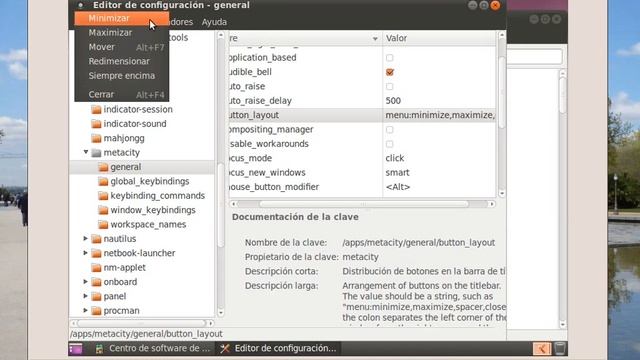This screenshot has height=360, width=640.
Task: Click Editor de configuración taskbar button
Action: [x=278, y=349]
